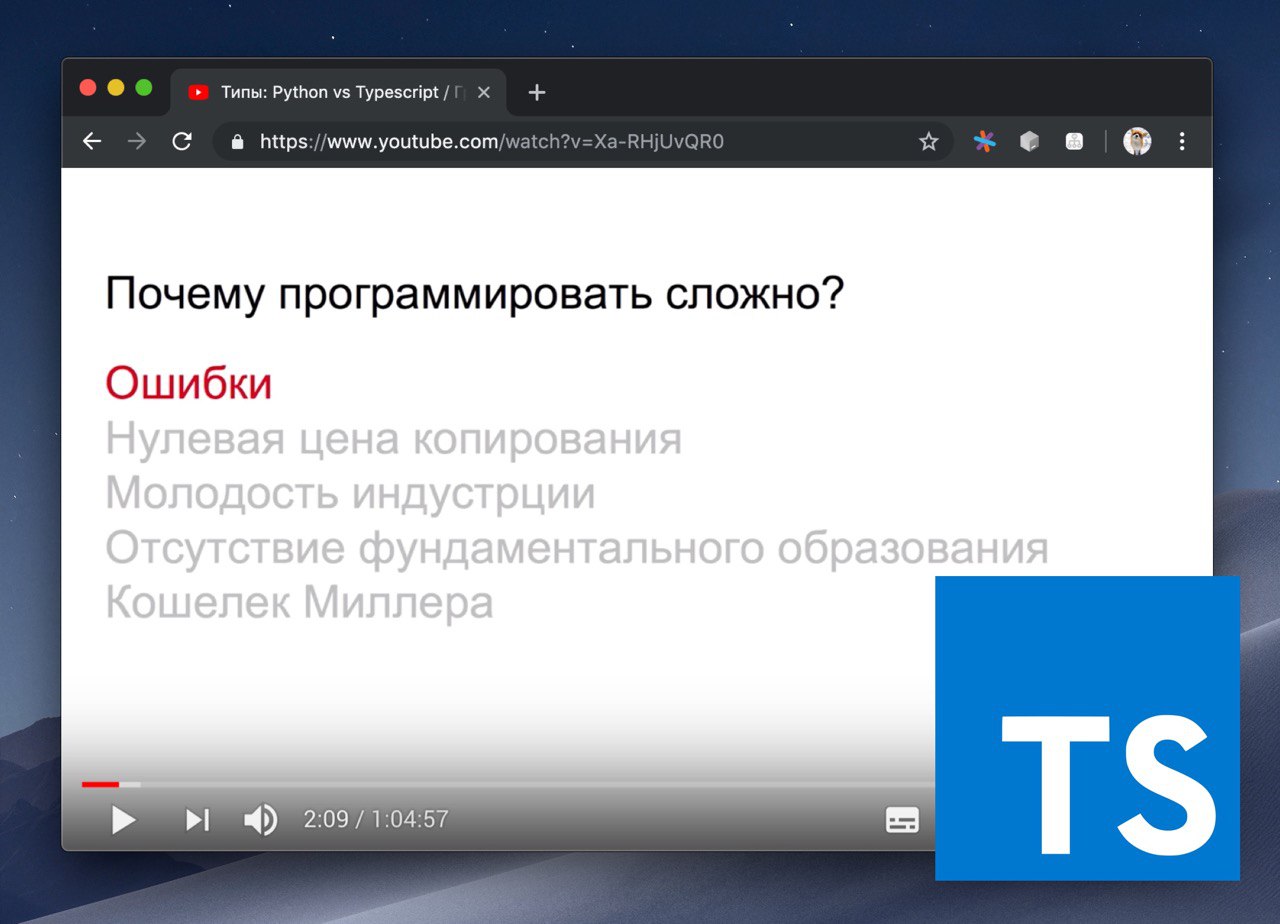Click 'Отсутствие фундаментального образования' line
This screenshot has height=924, width=1280.
pyautogui.click(x=577, y=549)
